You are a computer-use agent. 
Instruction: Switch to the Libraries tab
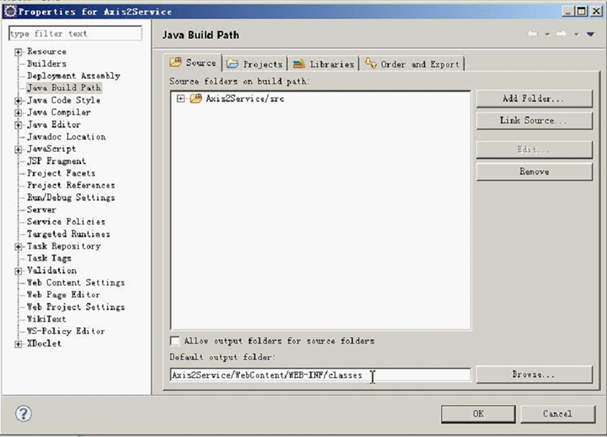323,64
